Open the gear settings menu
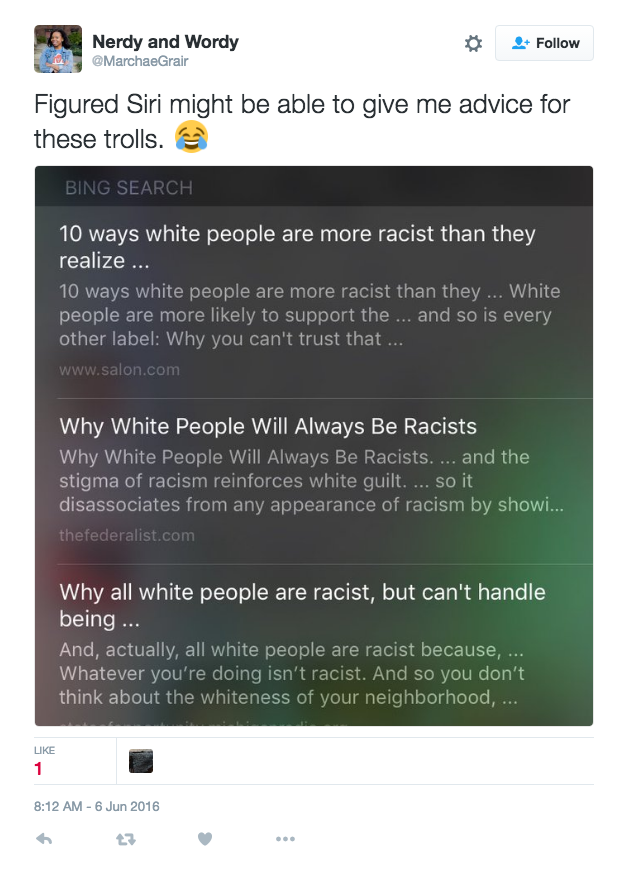Screen dimensions: 631x872 [x=473, y=43]
